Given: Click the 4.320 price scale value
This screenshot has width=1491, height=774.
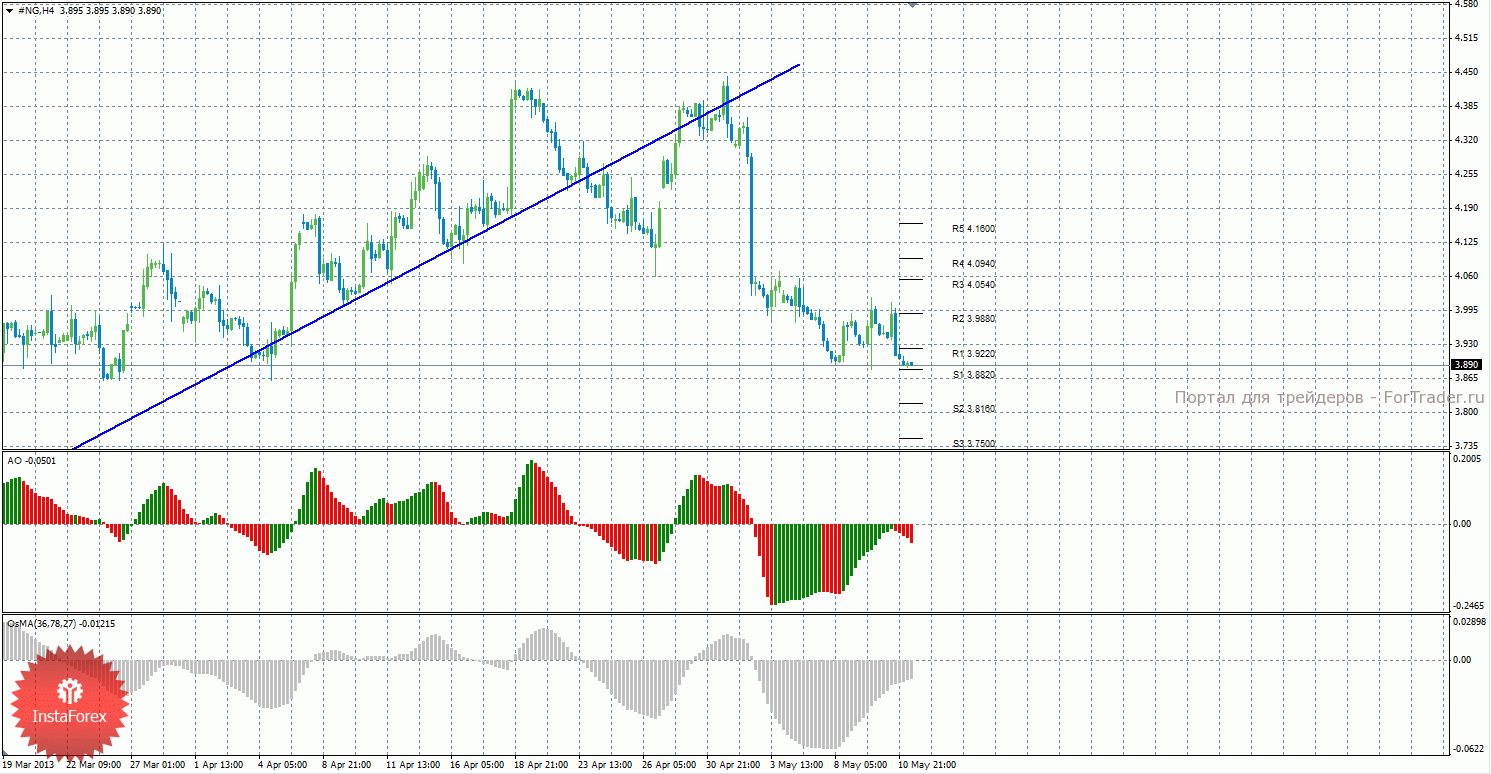Looking at the screenshot, I should click(1467, 140).
